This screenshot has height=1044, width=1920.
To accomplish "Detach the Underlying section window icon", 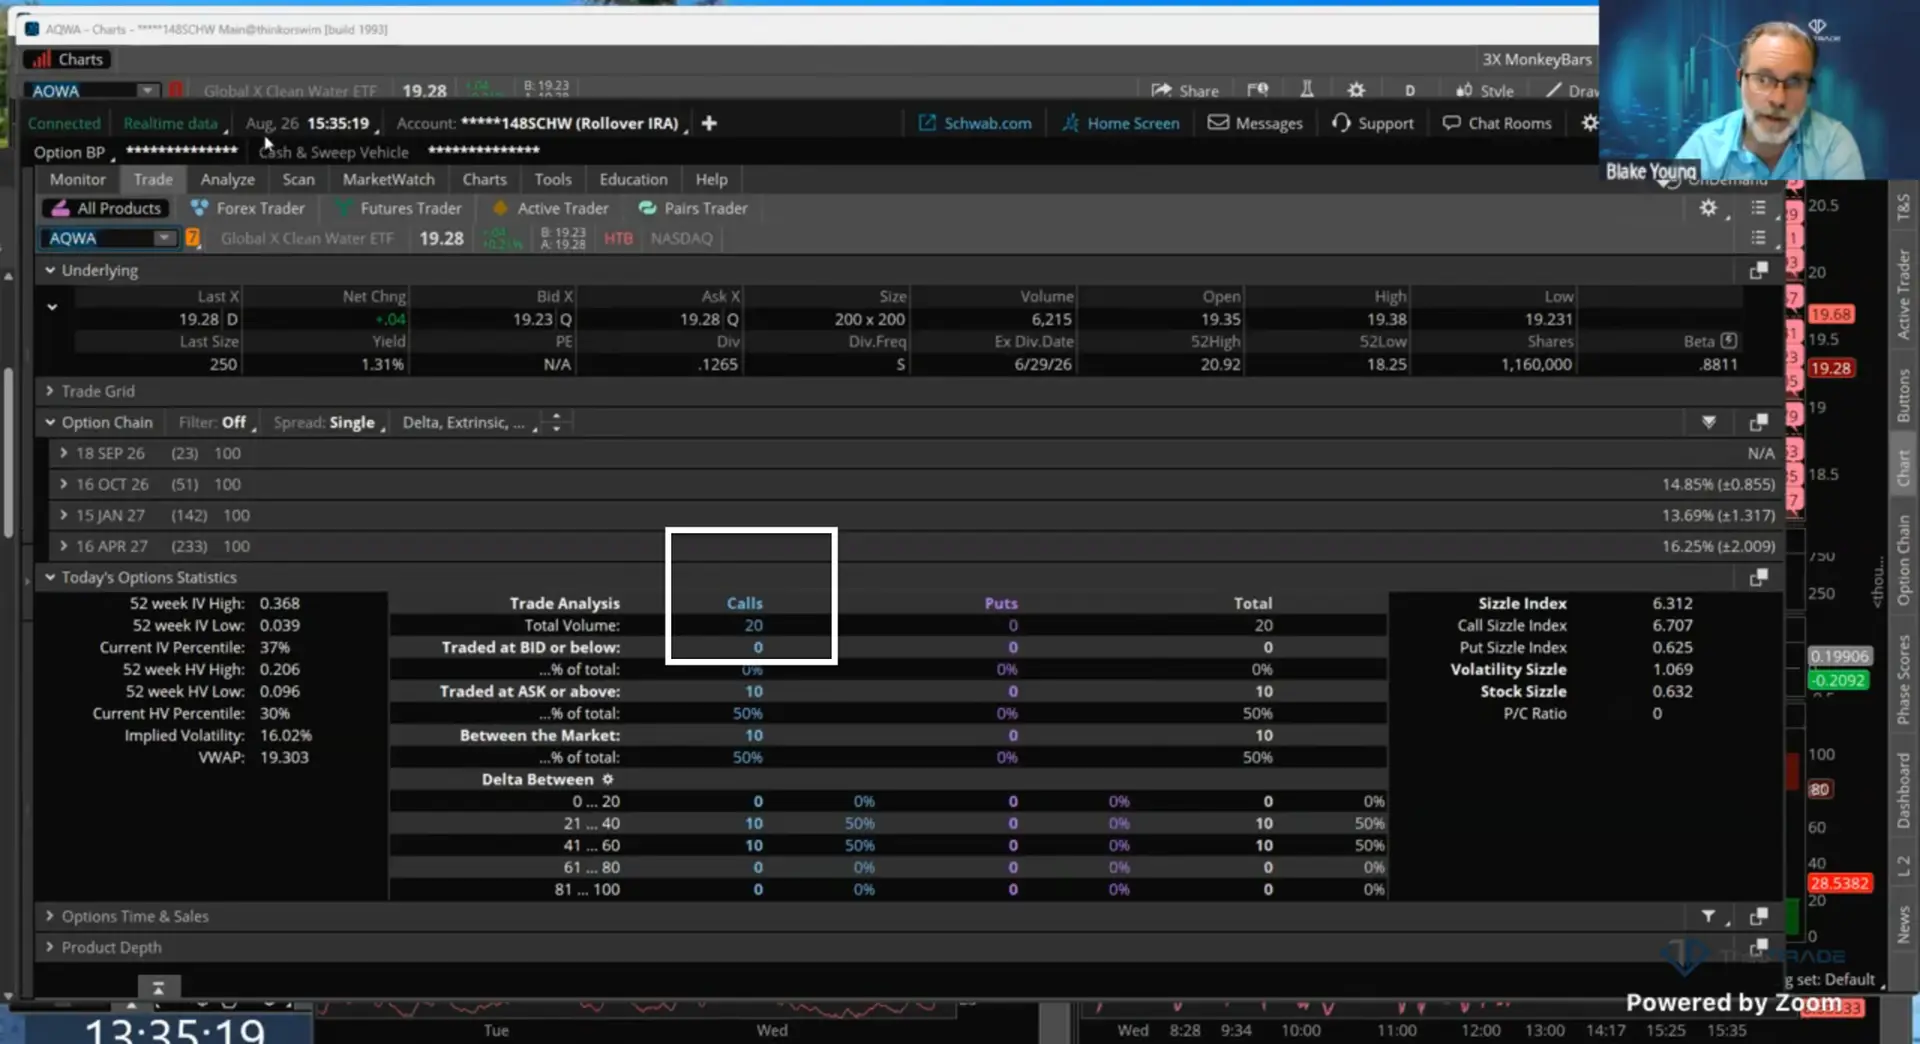I will [x=1758, y=271].
